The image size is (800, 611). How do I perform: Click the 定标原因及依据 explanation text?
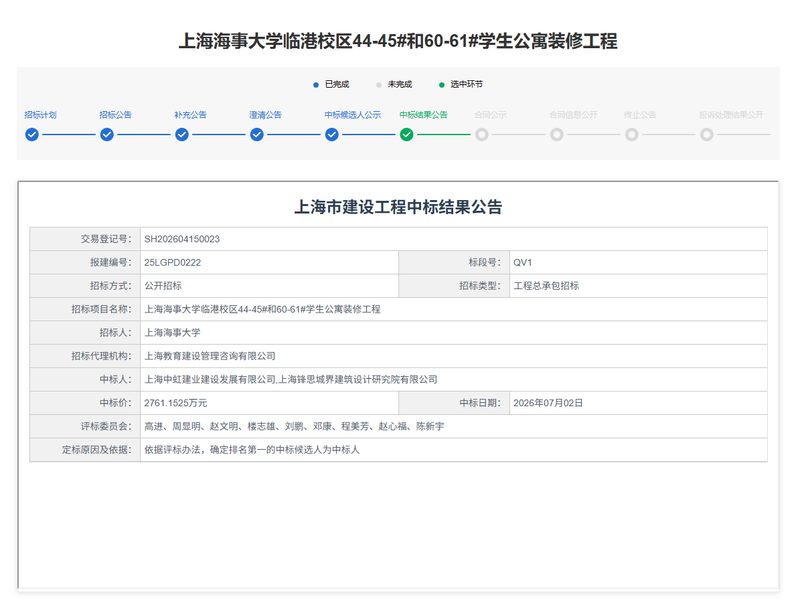pyautogui.click(x=252, y=450)
